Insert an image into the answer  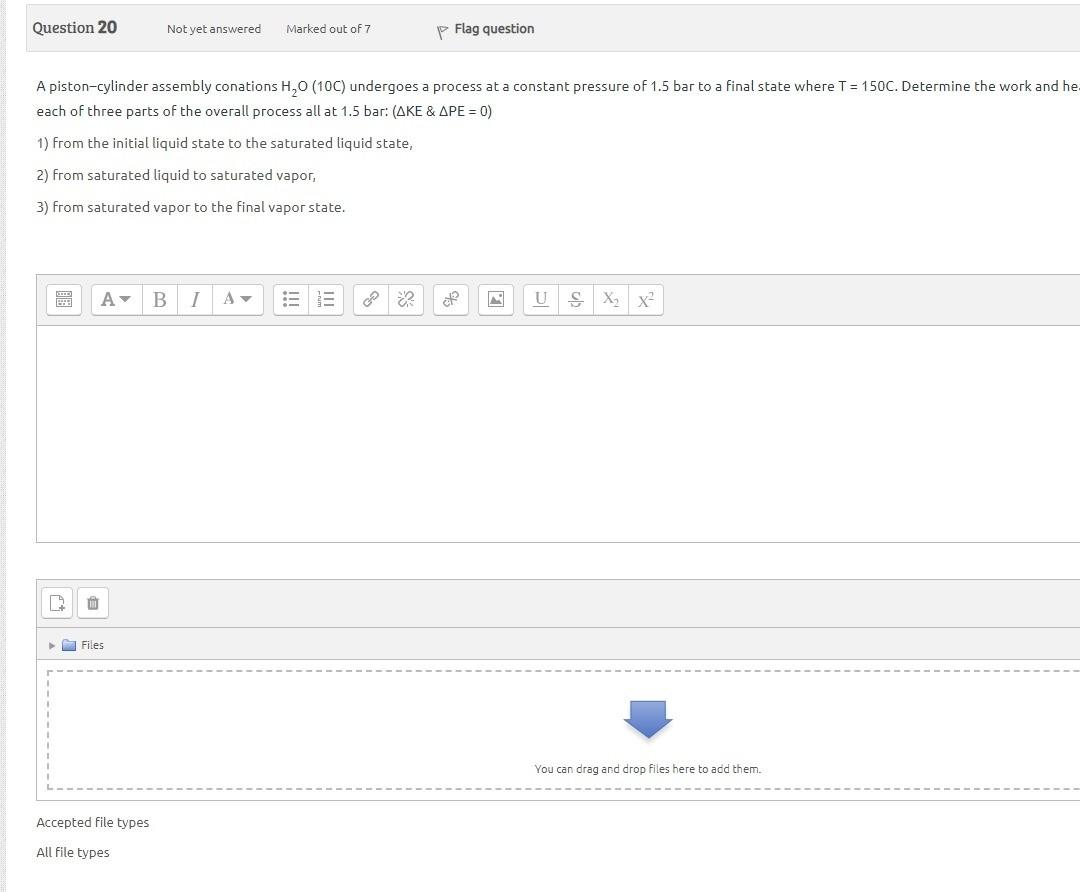[496, 300]
